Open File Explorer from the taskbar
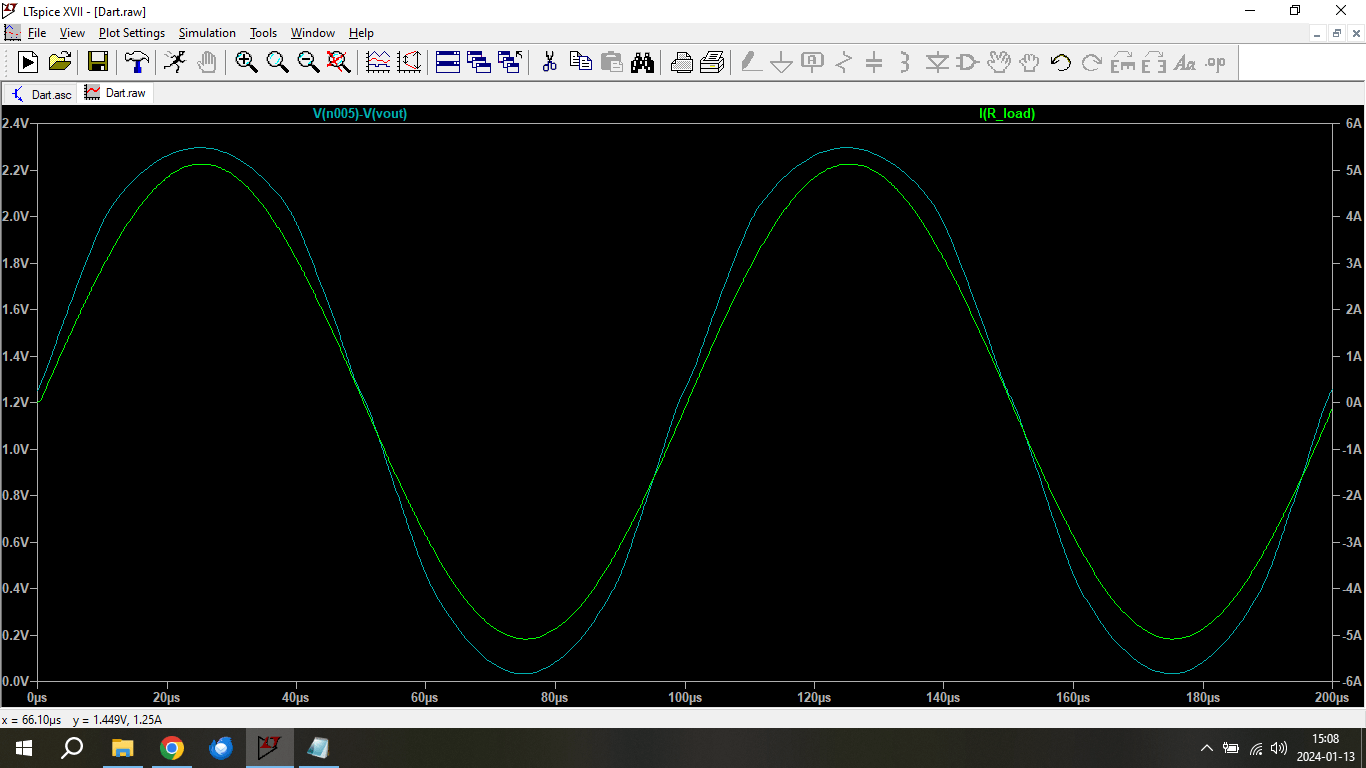Viewport: 1366px width, 768px height. pos(122,747)
